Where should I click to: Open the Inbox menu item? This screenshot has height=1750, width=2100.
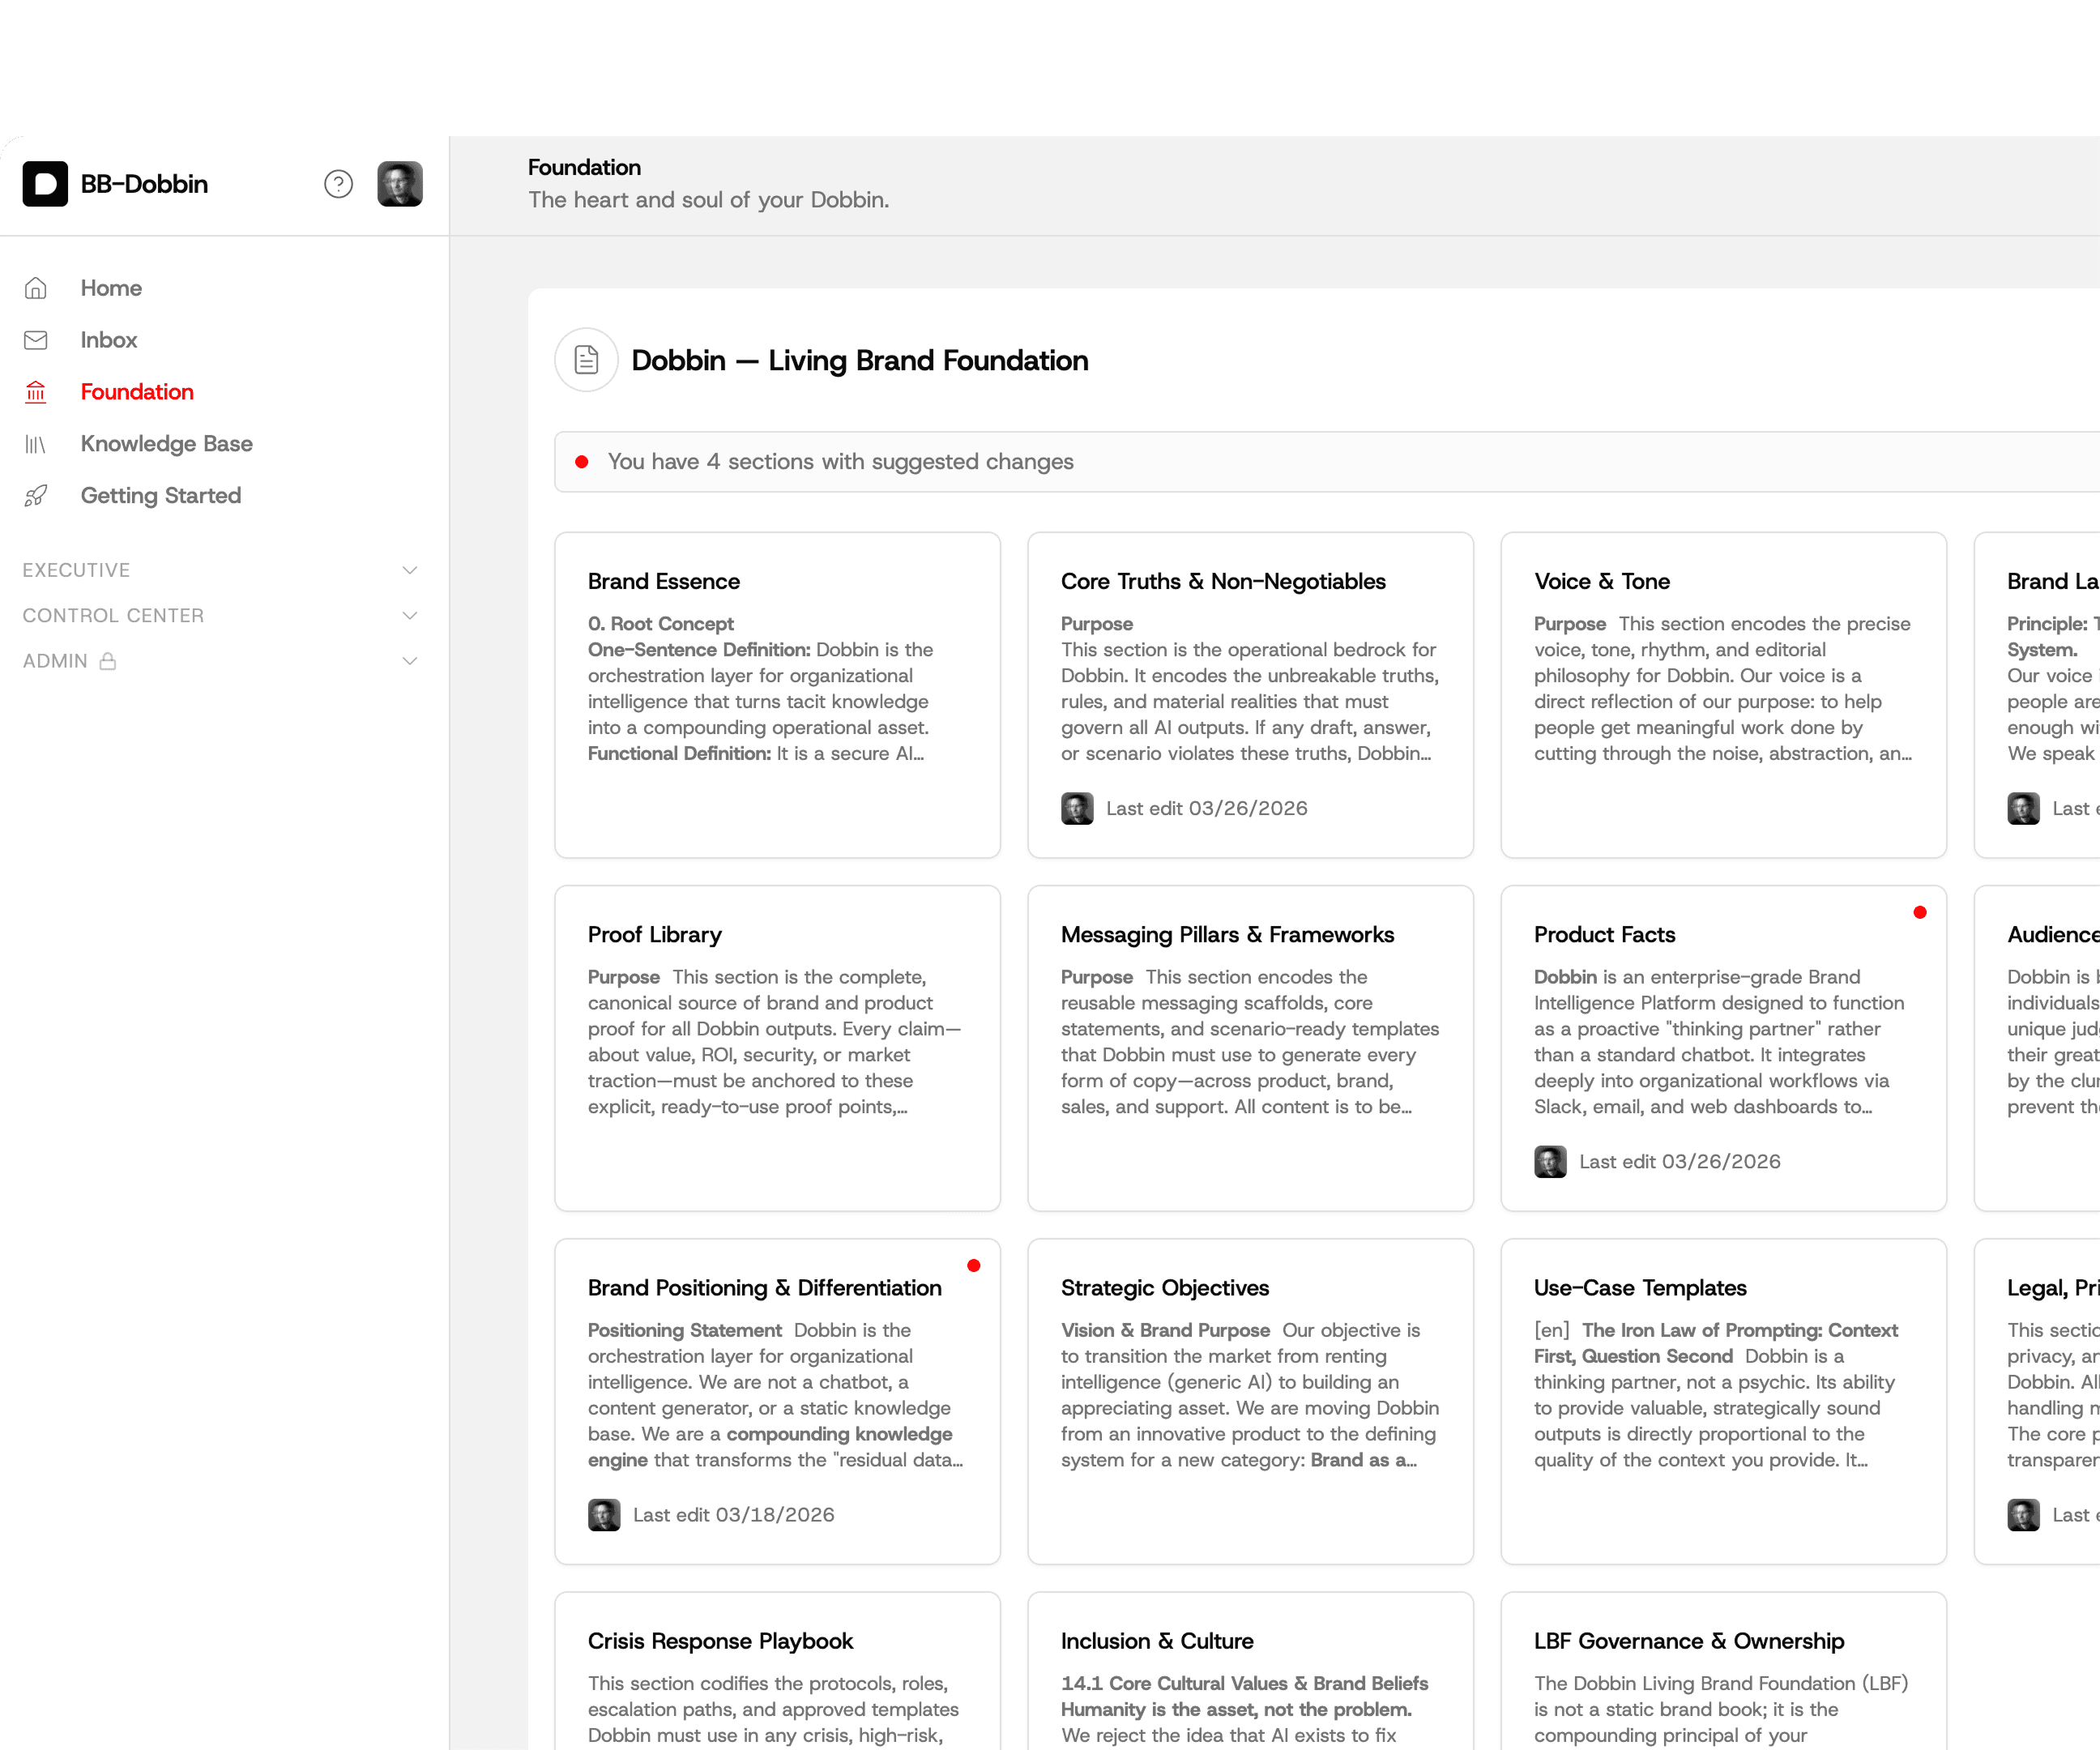[109, 340]
